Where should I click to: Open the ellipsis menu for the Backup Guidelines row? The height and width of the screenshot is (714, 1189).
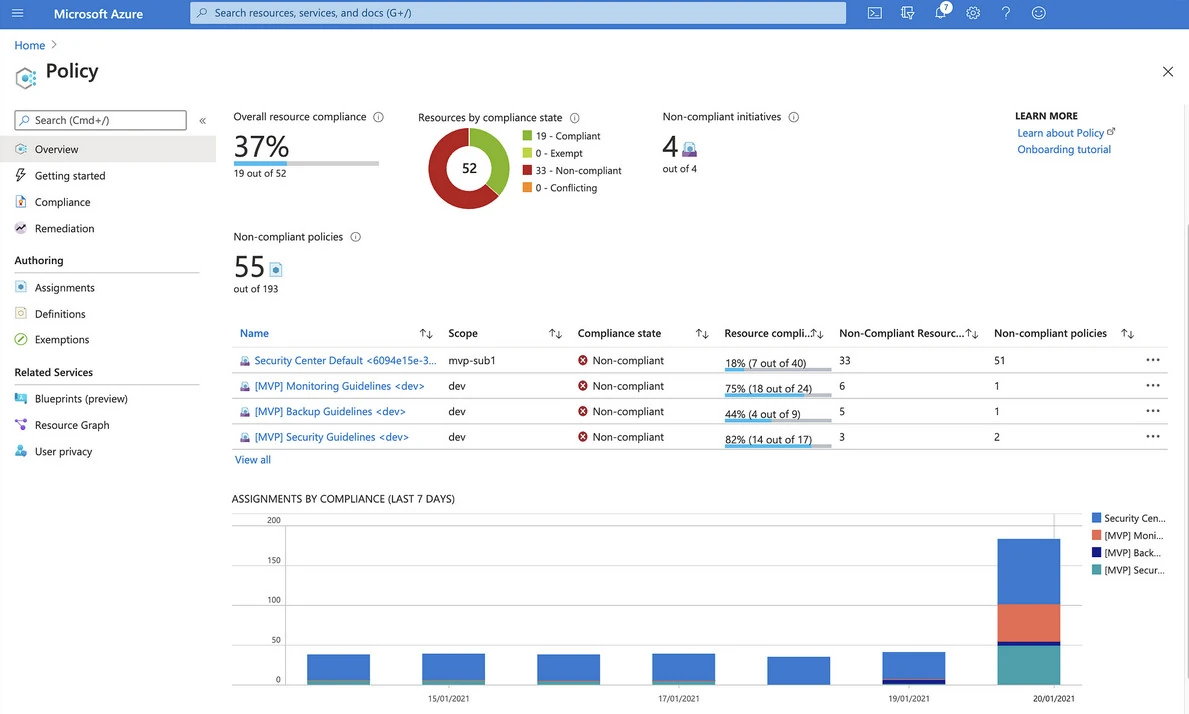(1153, 411)
